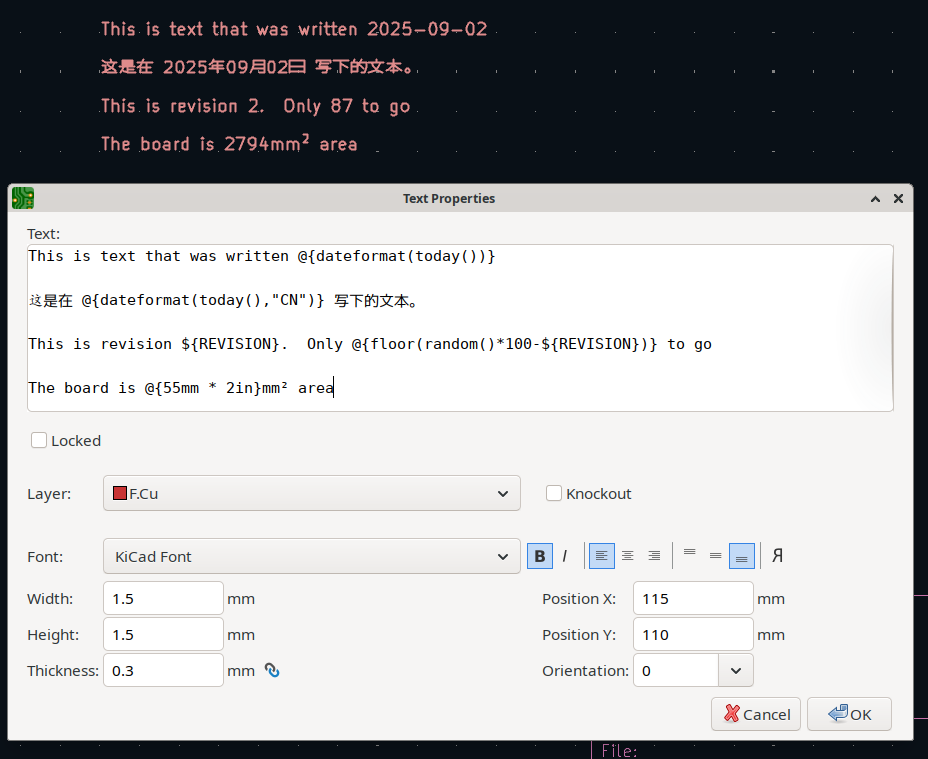The image size is (928, 759).
Task: Open the Layer dropdown showing F.Cu
Action: 312,493
